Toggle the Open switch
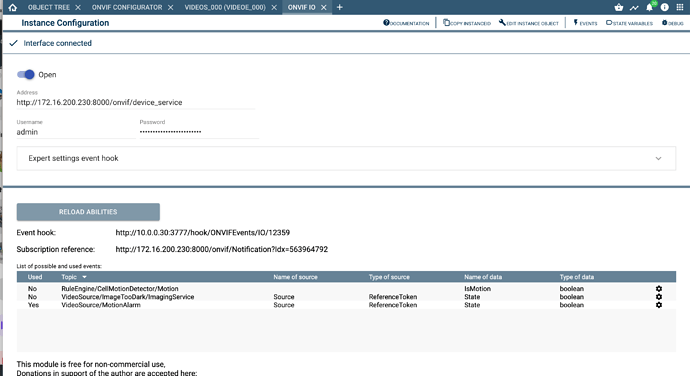This screenshot has width=690, height=376. click(x=26, y=74)
